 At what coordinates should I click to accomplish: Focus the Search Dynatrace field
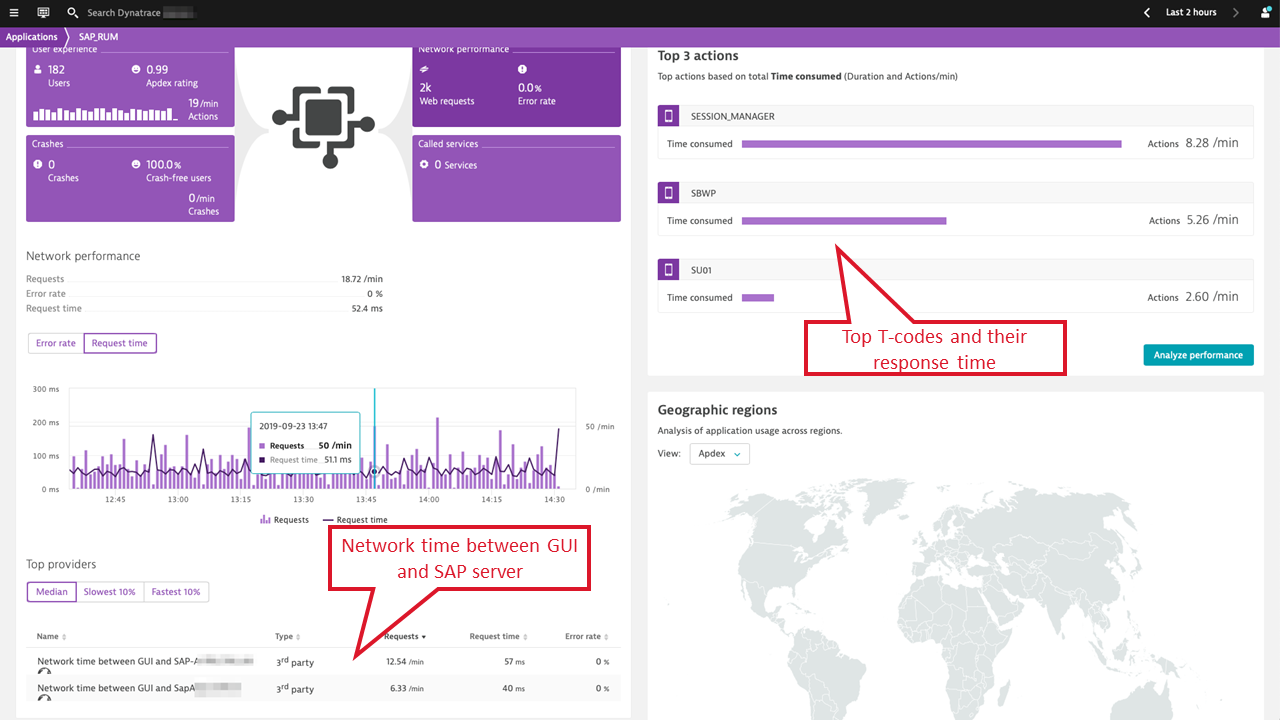[140, 13]
